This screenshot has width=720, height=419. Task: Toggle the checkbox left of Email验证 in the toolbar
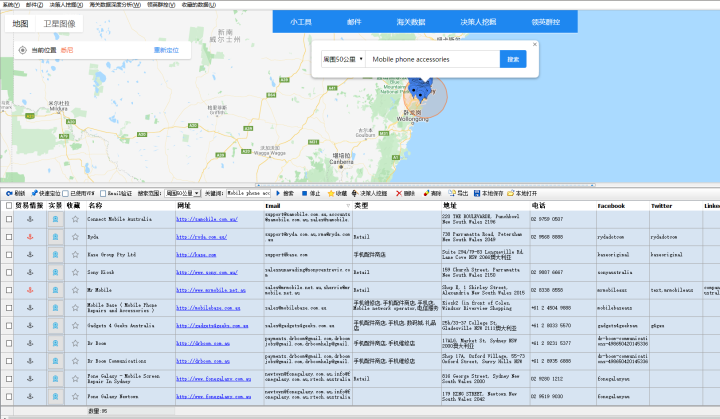coord(65,193)
